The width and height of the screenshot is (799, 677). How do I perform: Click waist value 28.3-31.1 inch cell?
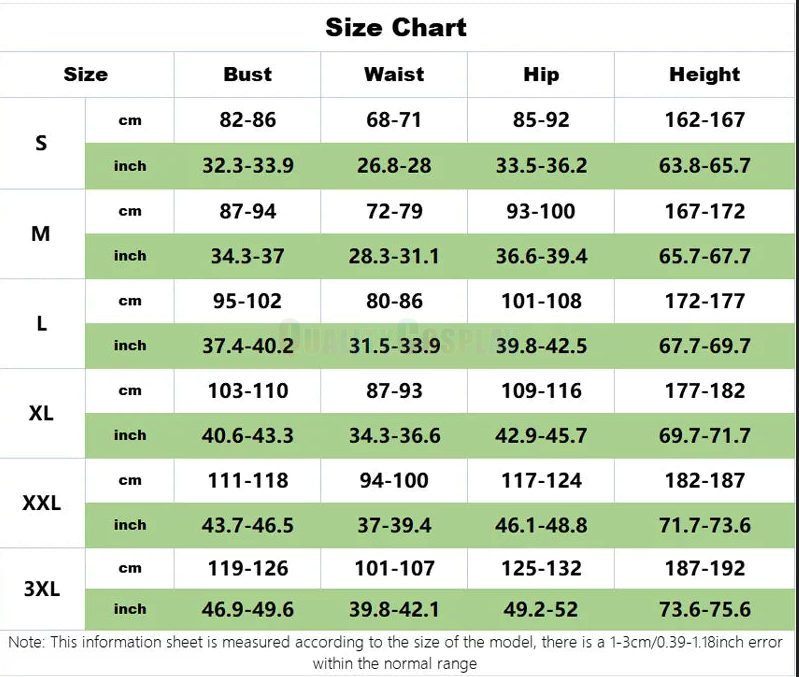(394, 256)
